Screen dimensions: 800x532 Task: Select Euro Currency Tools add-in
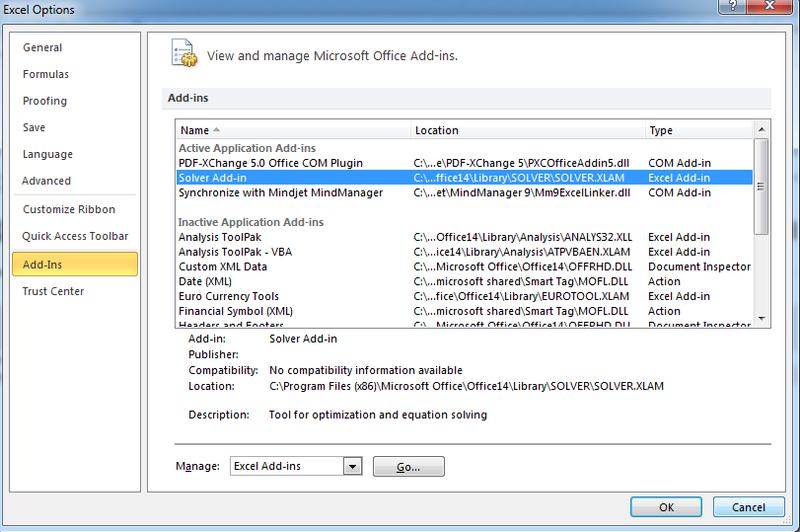pos(464,296)
